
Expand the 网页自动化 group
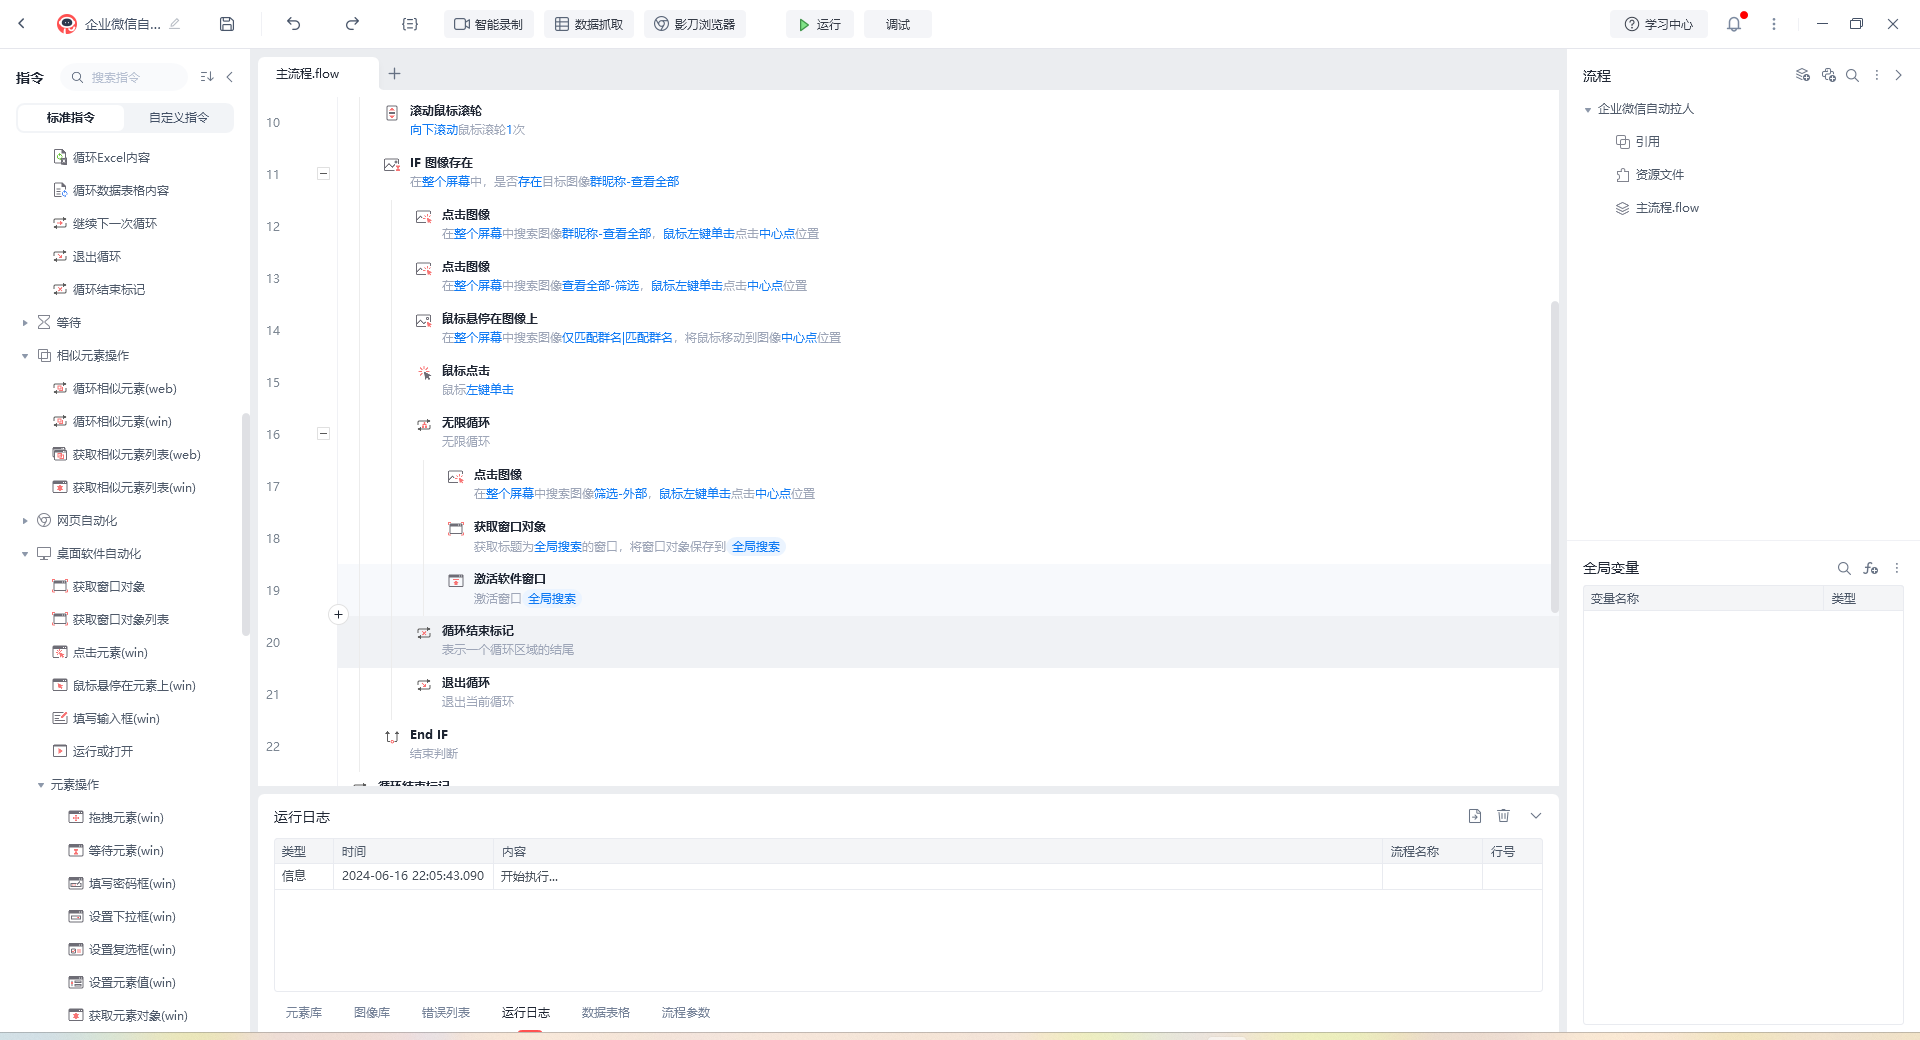[25, 521]
